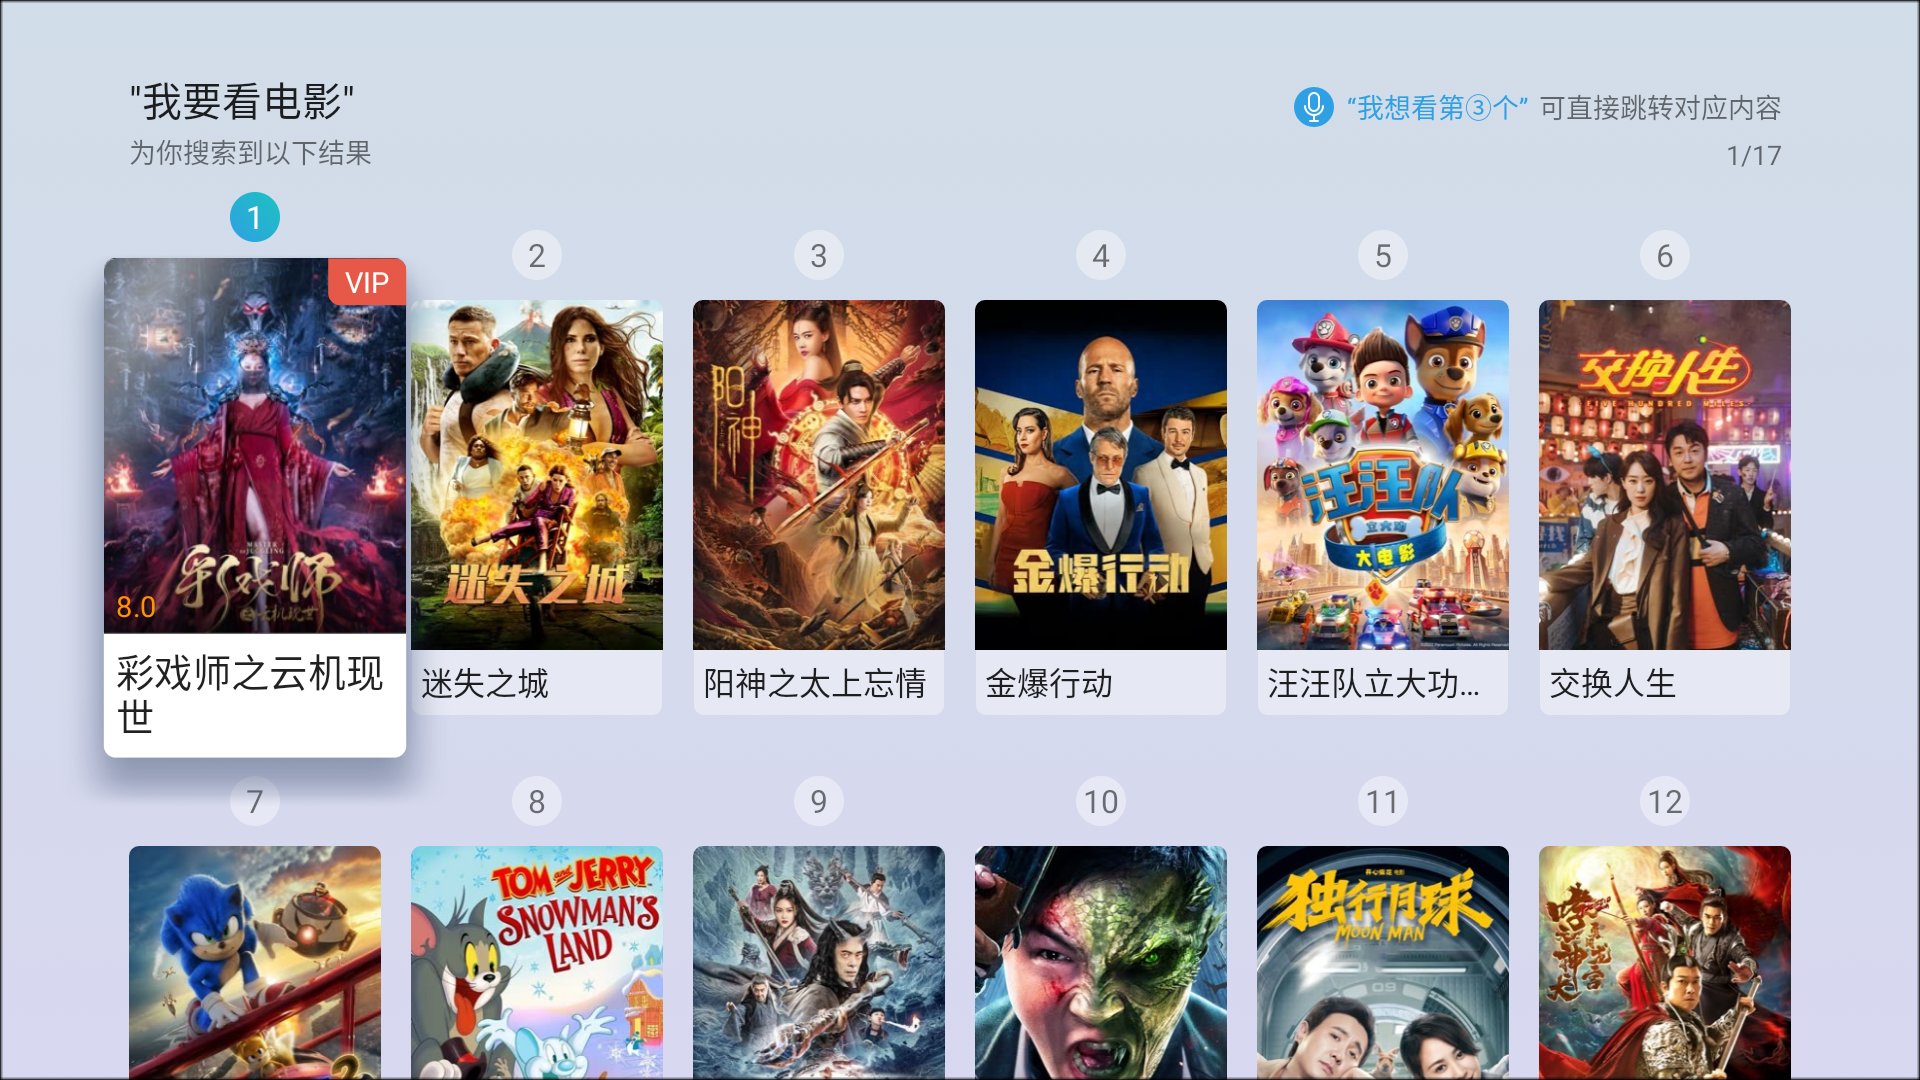Click the 金爆行动 title label
The image size is (1920, 1080).
pyautogui.click(x=1049, y=683)
